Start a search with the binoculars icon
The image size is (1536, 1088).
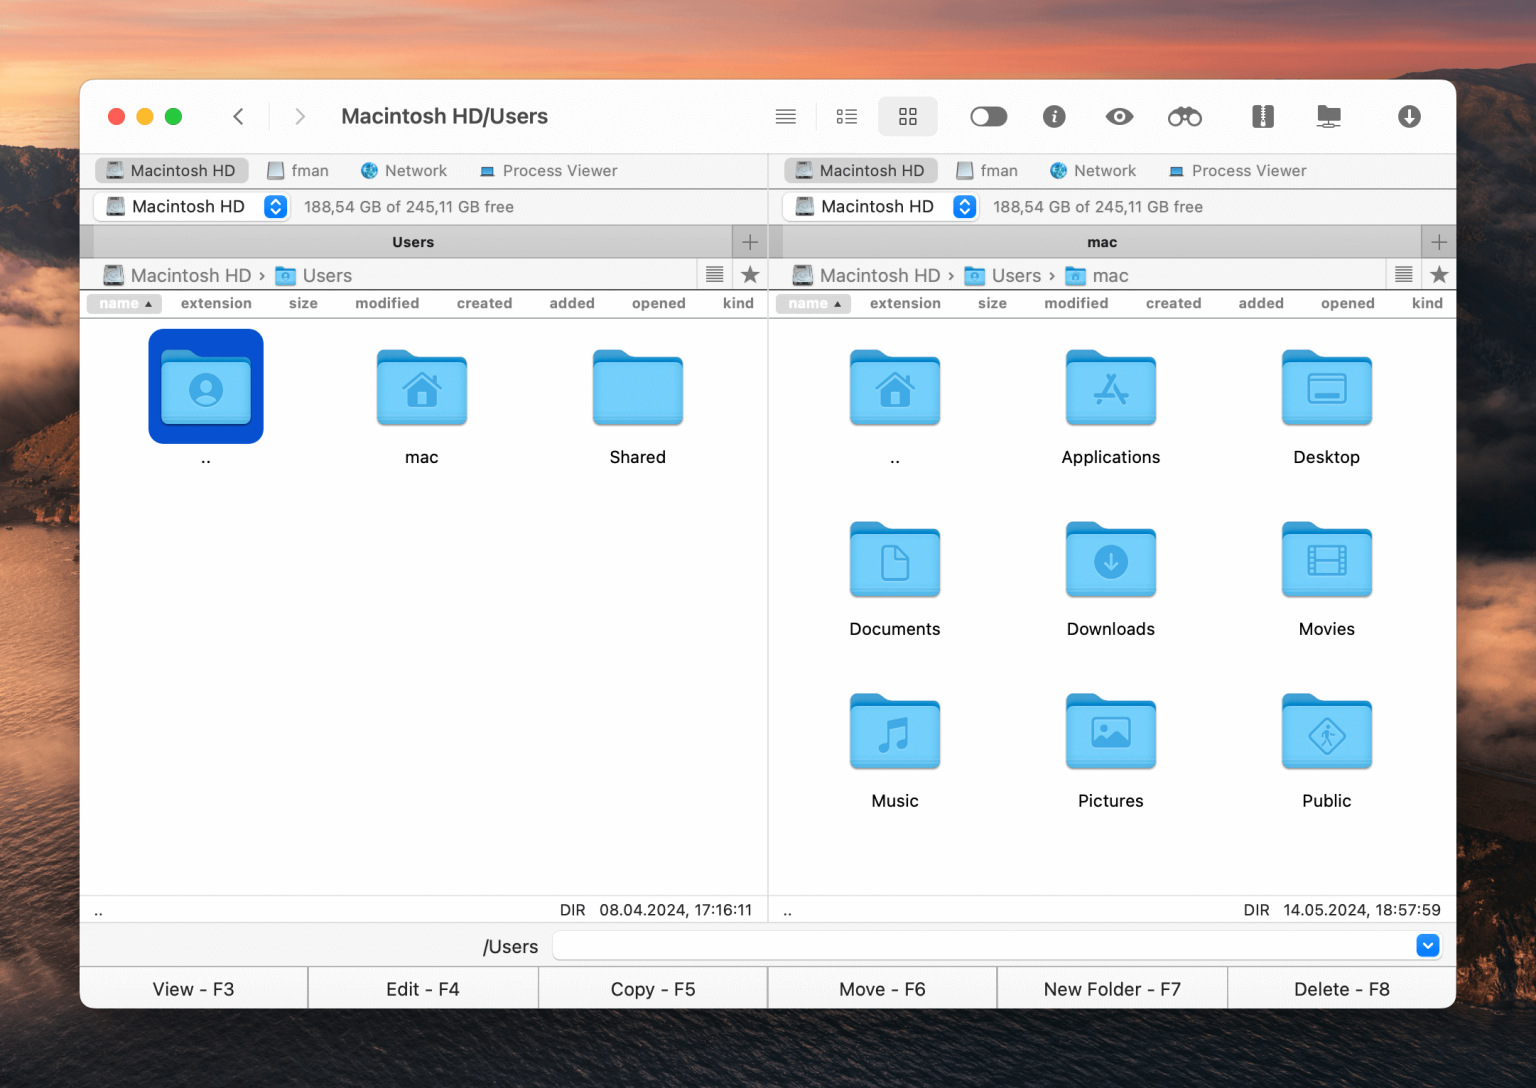pyautogui.click(x=1184, y=116)
